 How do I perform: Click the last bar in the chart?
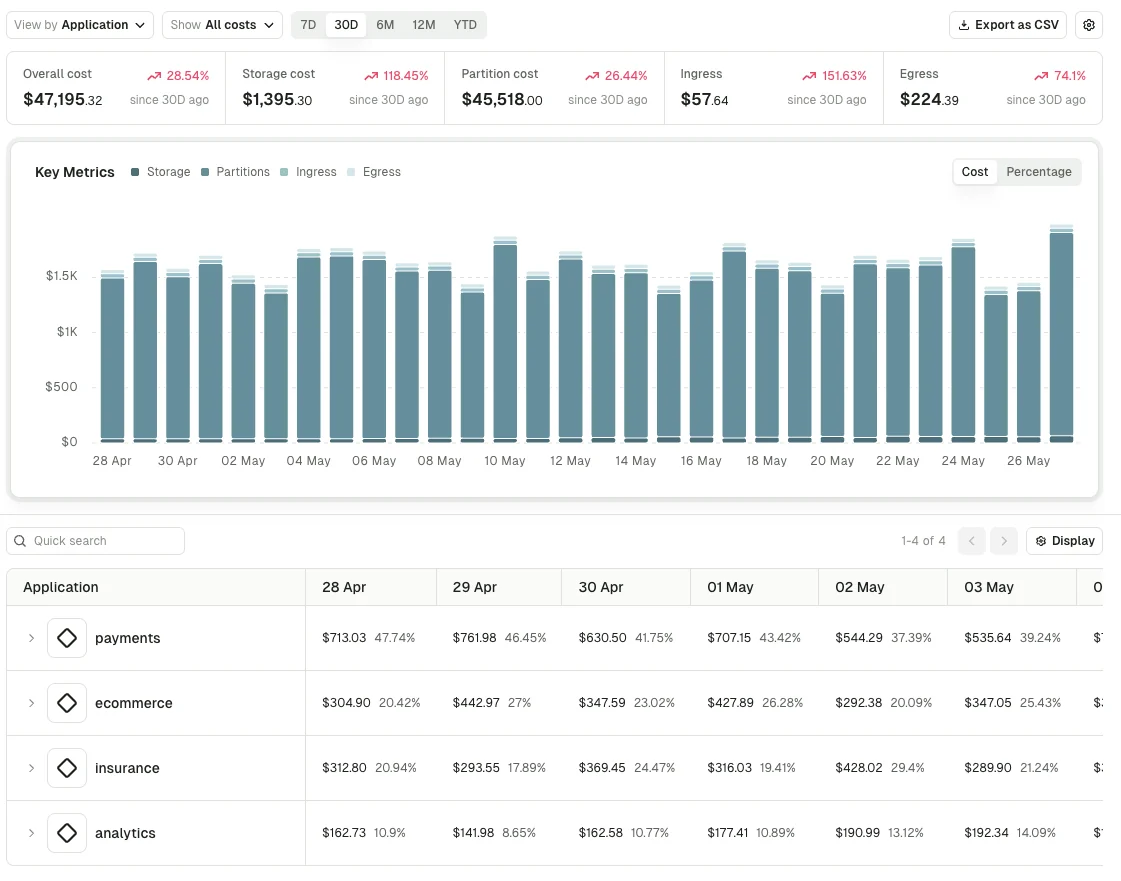click(x=1061, y=334)
